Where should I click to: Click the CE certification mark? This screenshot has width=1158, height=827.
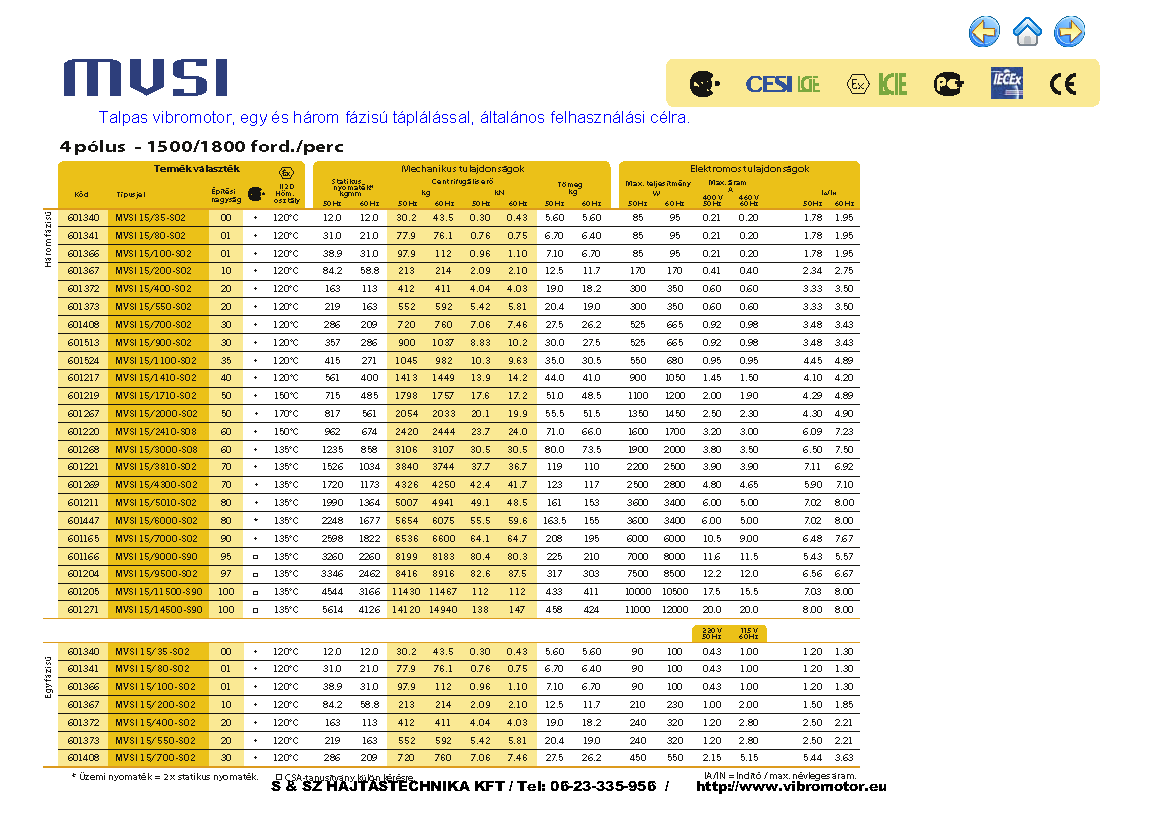click(x=1063, y=84)
